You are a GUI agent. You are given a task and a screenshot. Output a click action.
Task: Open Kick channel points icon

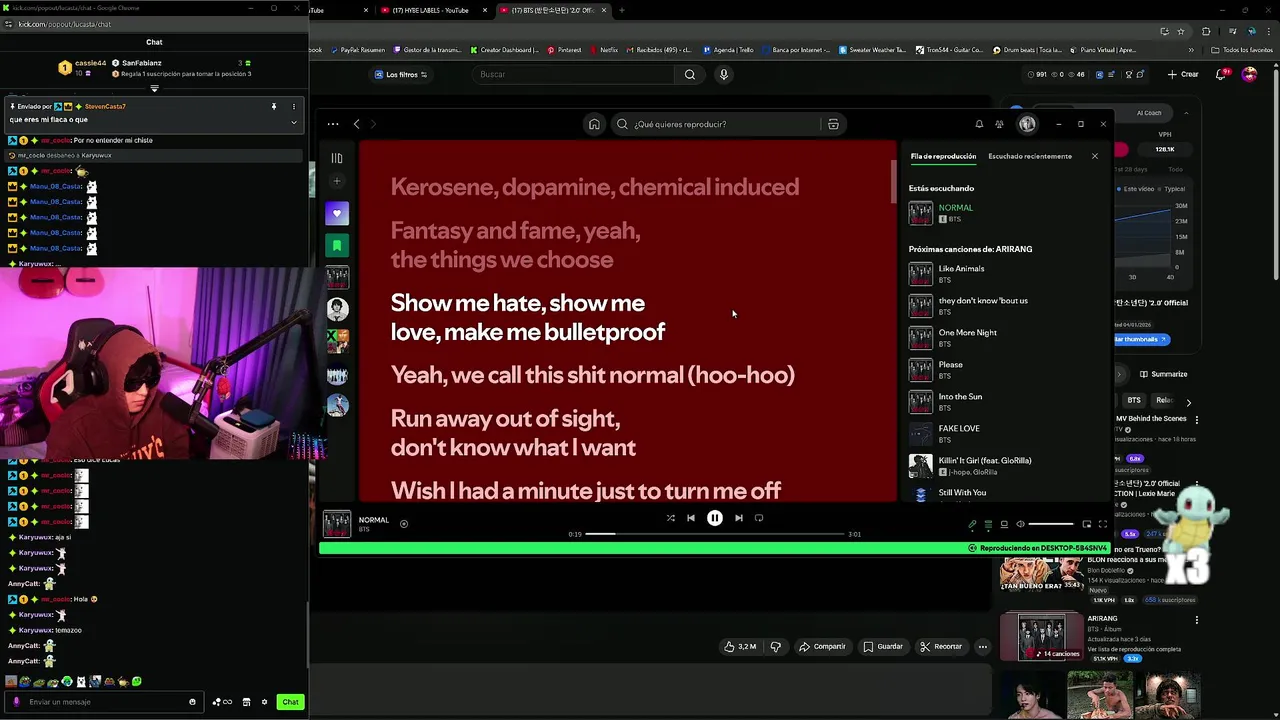(222, 702)
